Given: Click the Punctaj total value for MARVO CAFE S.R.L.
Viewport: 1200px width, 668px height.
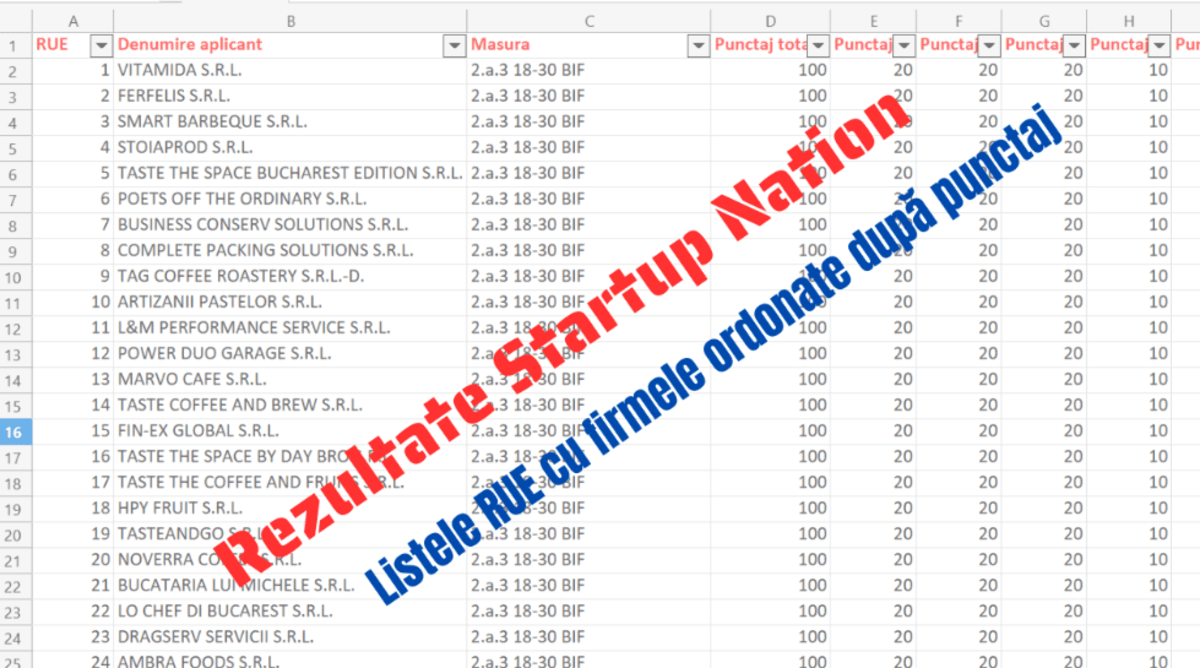Looking at the screenshot, I should pyautogui.click(x=771, y=379).
